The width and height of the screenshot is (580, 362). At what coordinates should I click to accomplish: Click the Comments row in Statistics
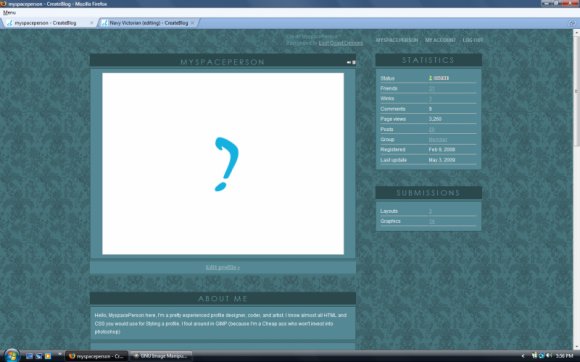click(428, 109)
